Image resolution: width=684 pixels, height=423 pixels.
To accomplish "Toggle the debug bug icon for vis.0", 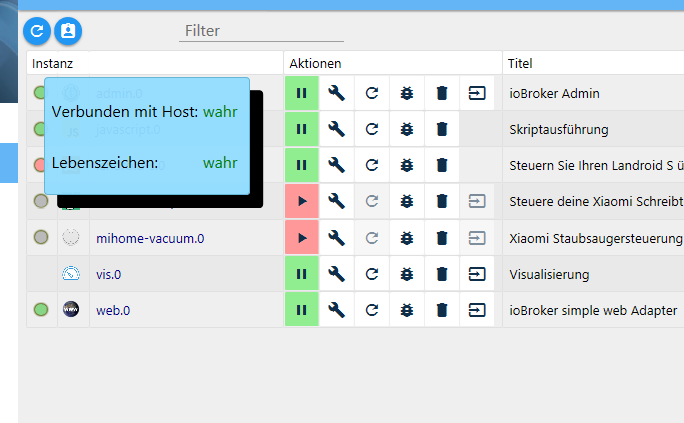I will (407, 274).
